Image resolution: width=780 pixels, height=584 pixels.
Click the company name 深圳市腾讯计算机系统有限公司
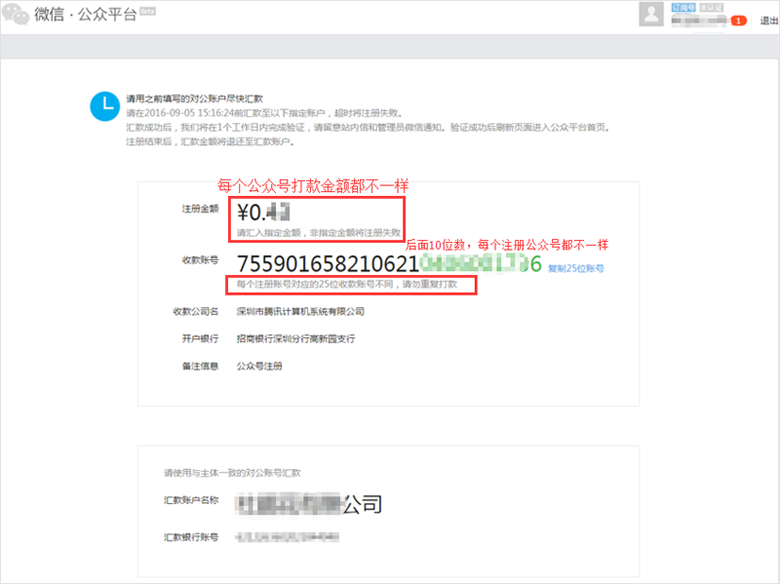[x=300, y=311]
